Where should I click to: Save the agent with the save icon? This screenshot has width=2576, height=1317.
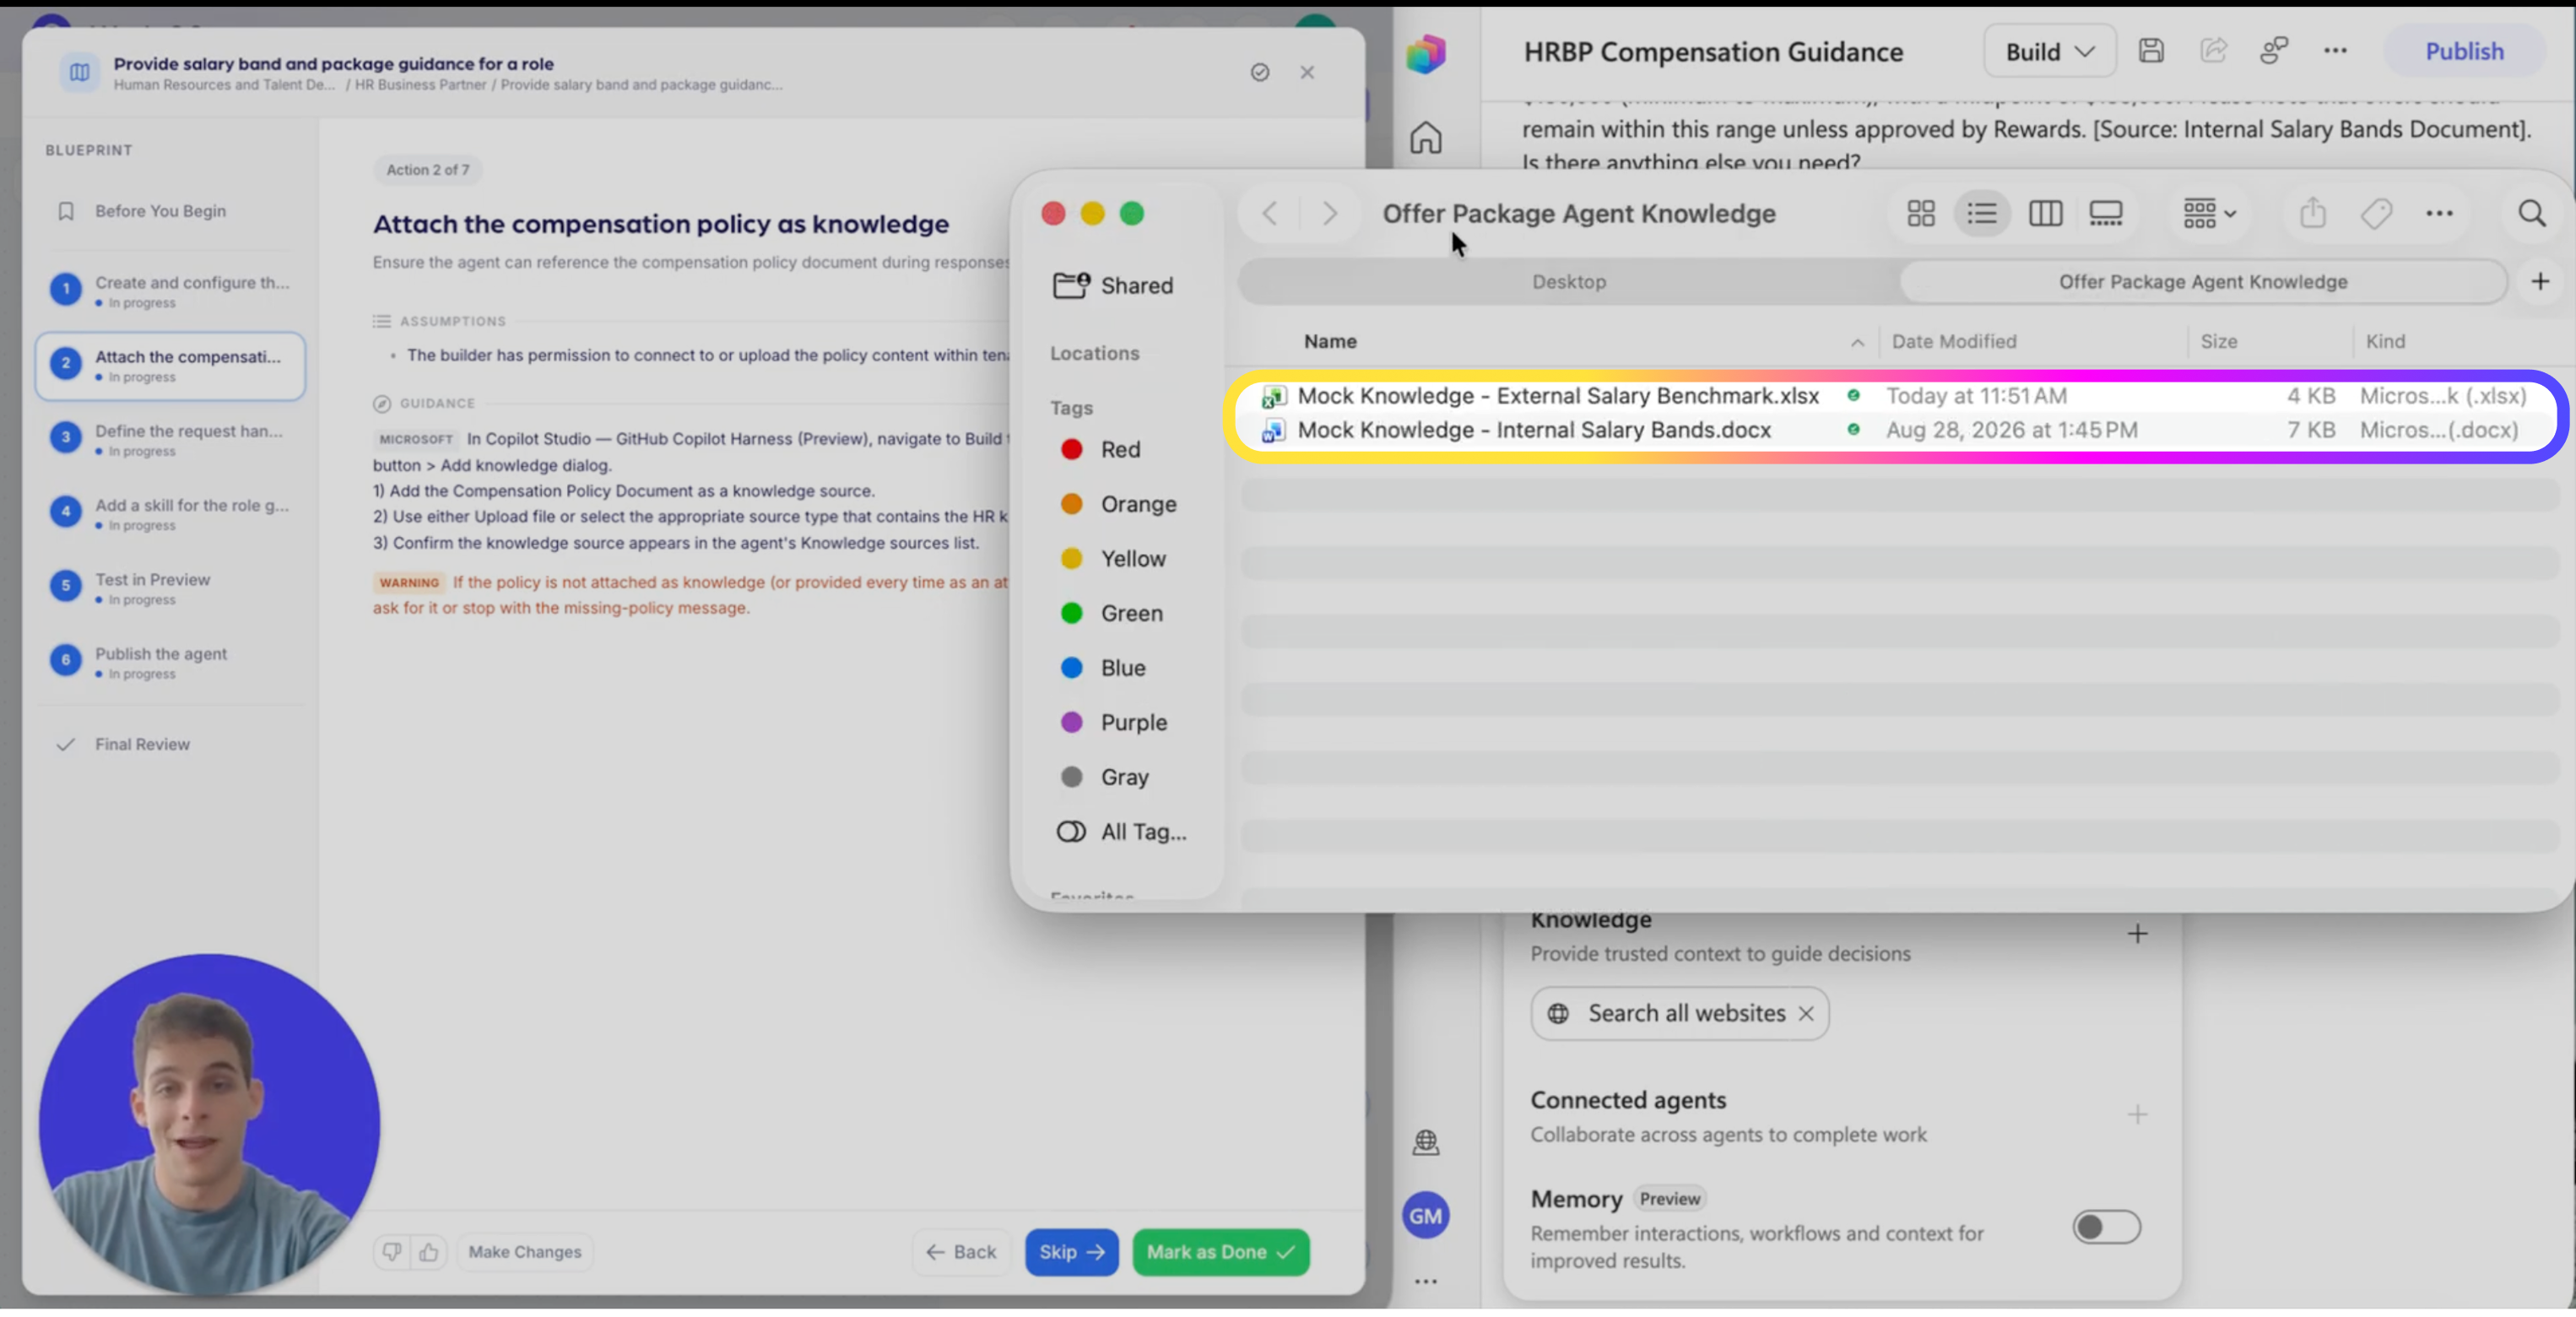pos(2151,51)
